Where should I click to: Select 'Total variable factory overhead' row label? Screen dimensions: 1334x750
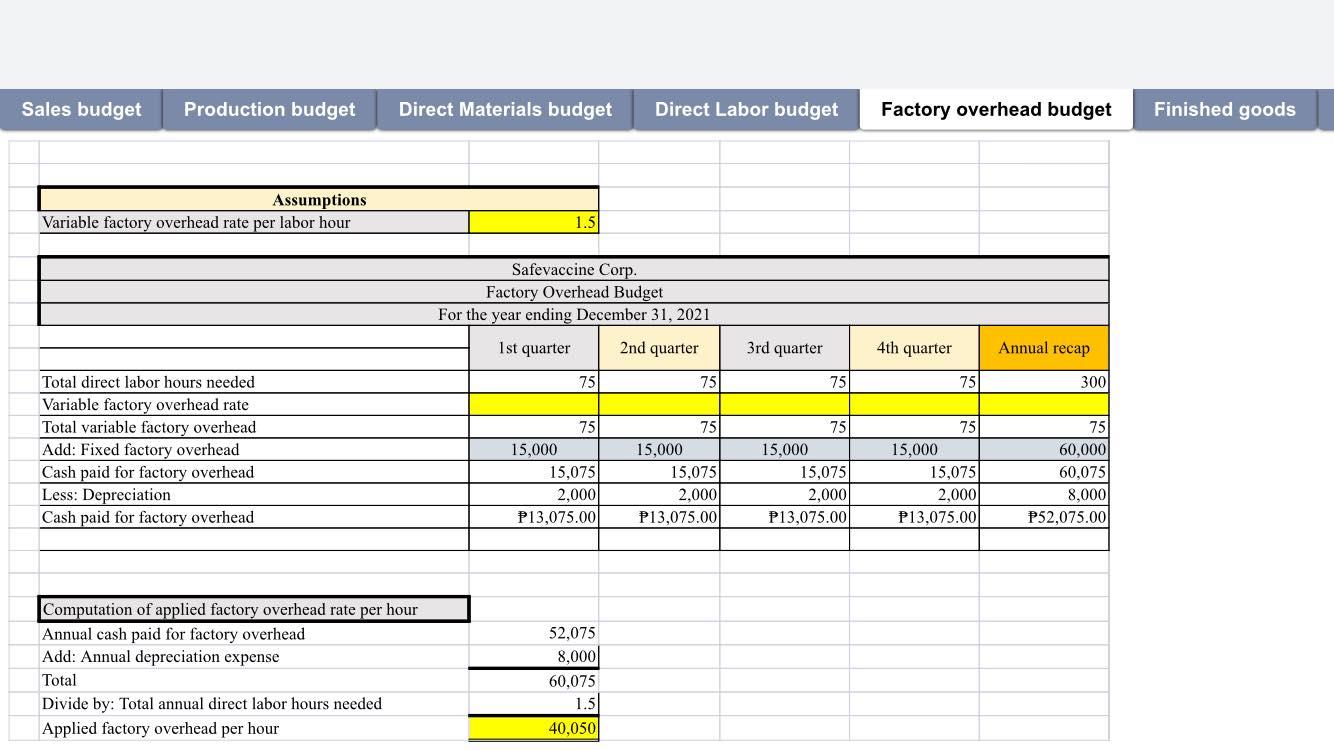click(x=254, y=427)
